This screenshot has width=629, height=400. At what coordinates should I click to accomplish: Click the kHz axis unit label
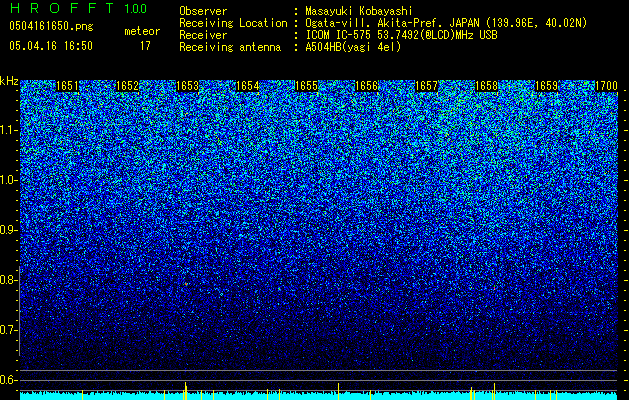click(x=9, y=81)
